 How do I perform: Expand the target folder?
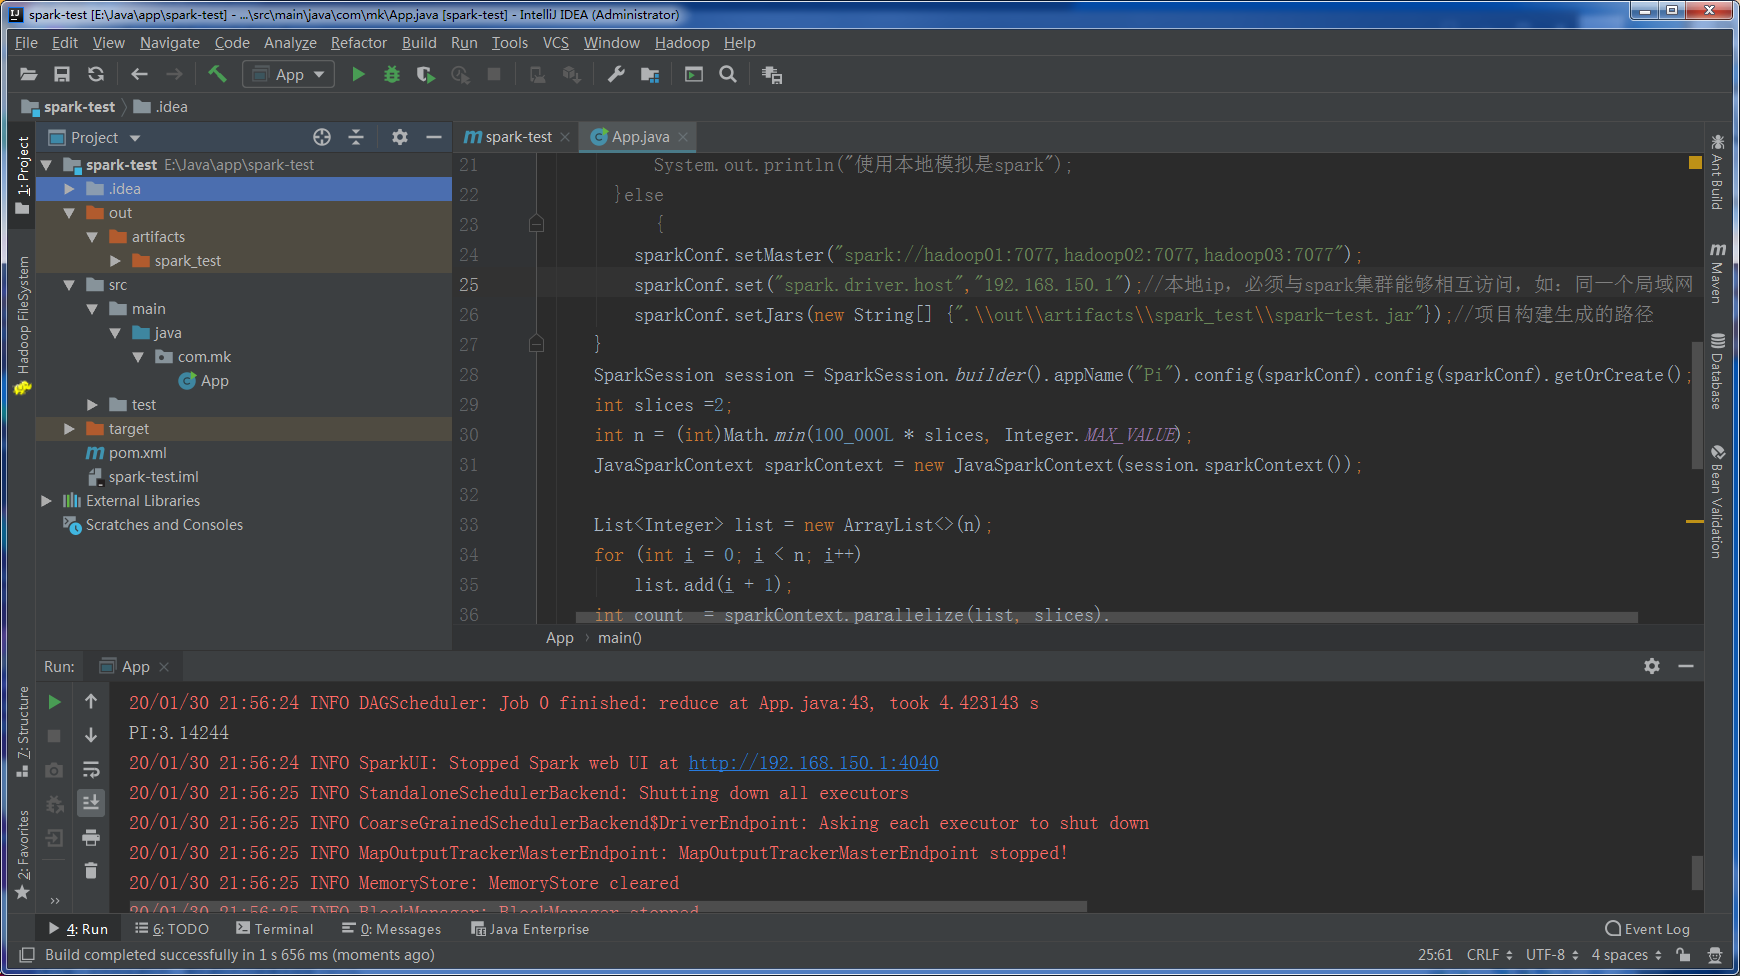69,429
